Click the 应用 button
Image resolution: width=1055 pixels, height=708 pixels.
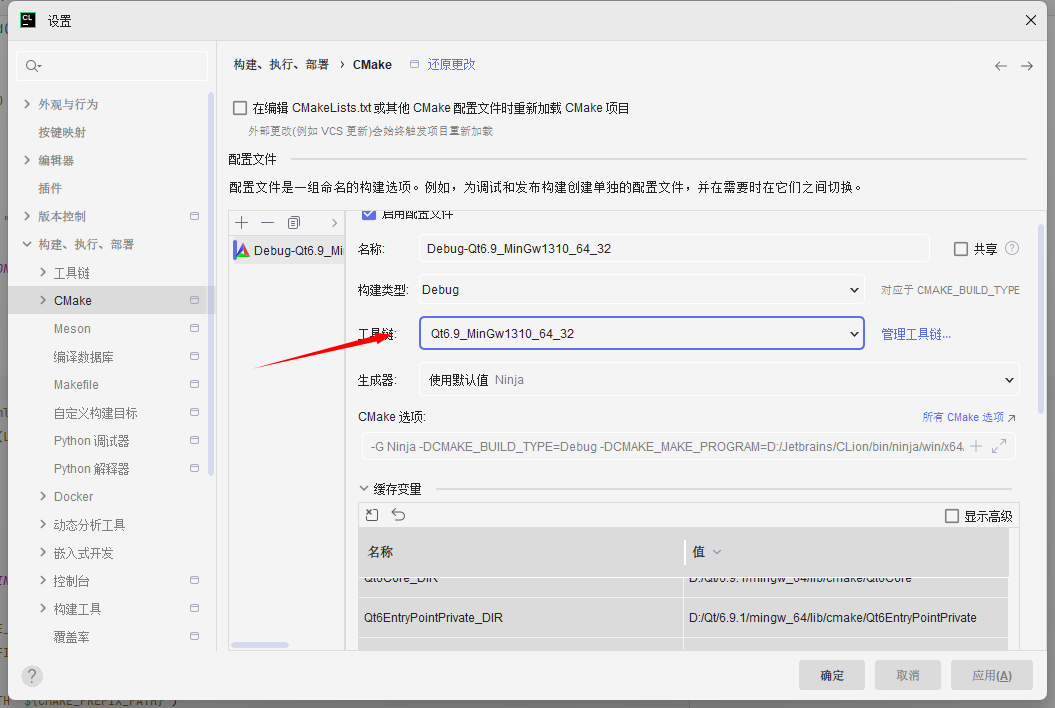pos(992,675)
